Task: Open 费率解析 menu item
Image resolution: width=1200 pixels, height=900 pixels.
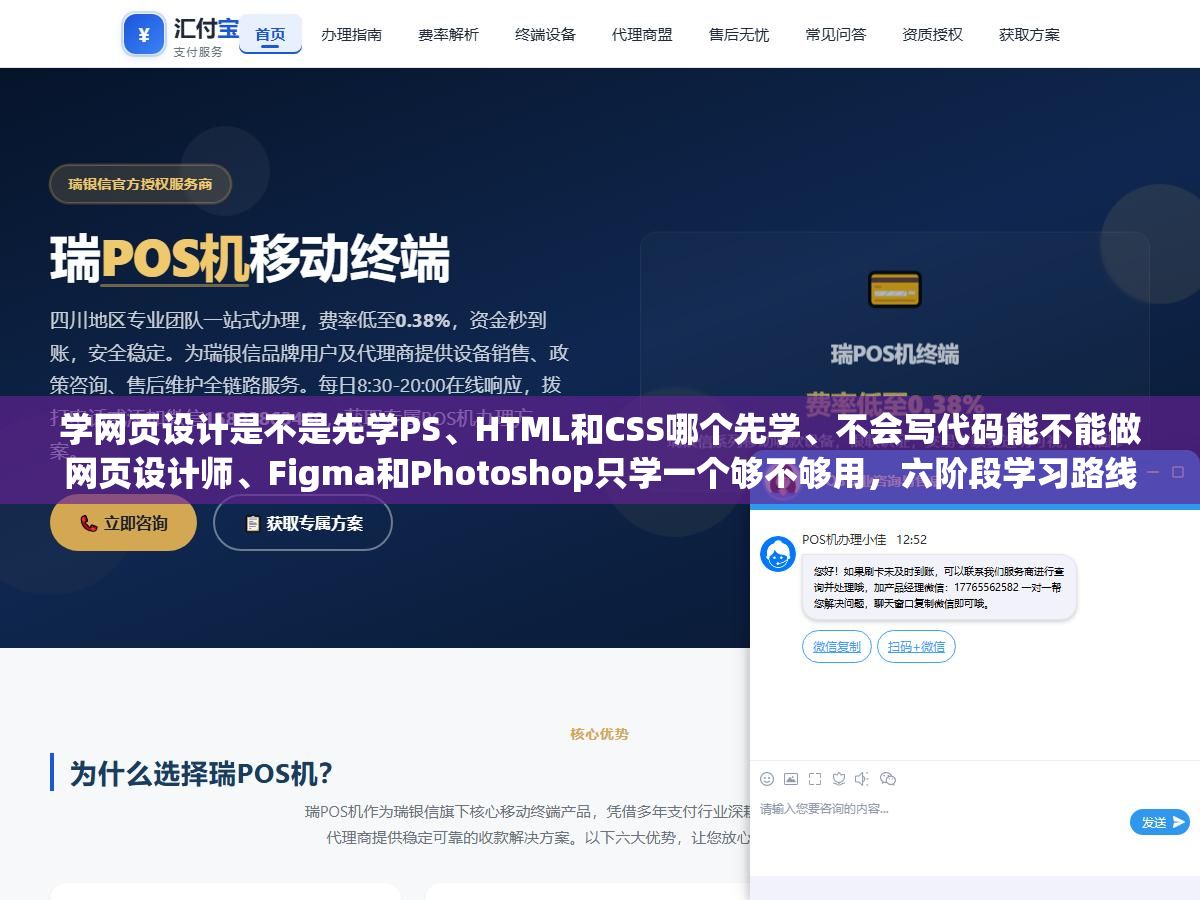Action: [x=448, y=34]
